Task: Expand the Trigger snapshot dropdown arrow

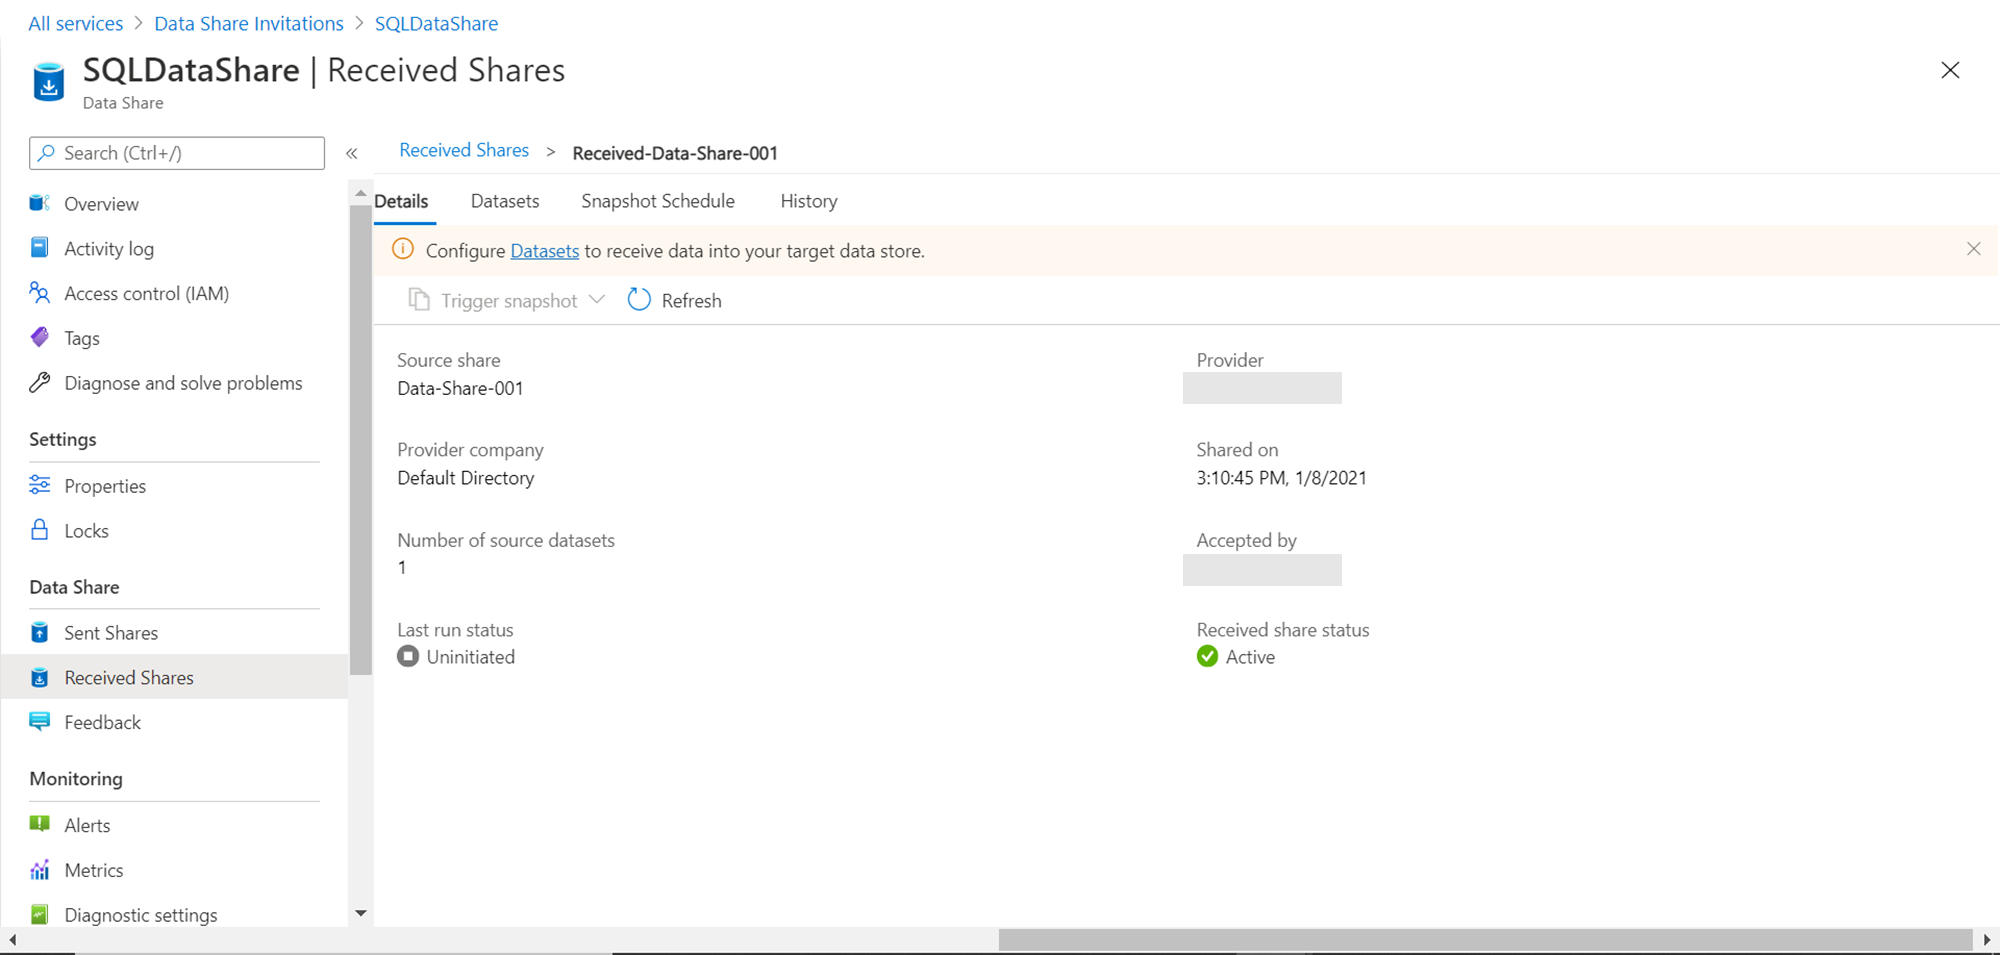Action: coord(597,300)
